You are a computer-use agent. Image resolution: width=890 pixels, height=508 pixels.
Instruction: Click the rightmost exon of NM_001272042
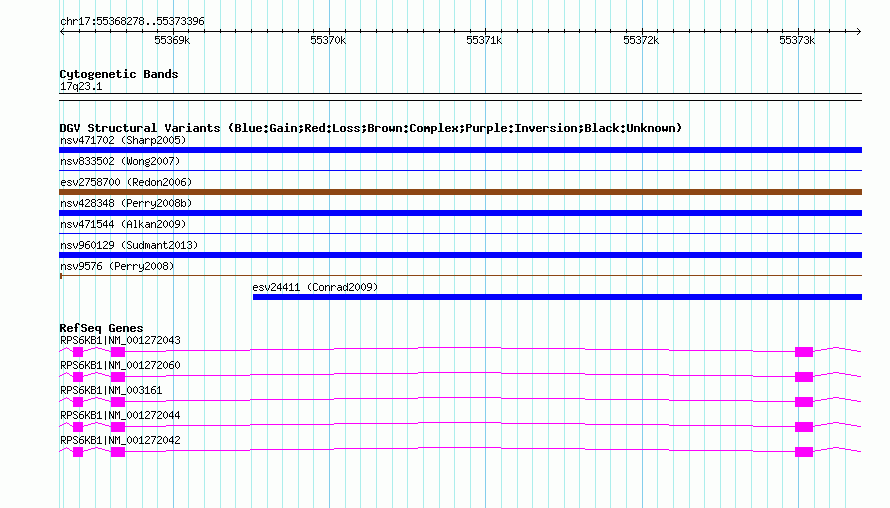point(804,452)
